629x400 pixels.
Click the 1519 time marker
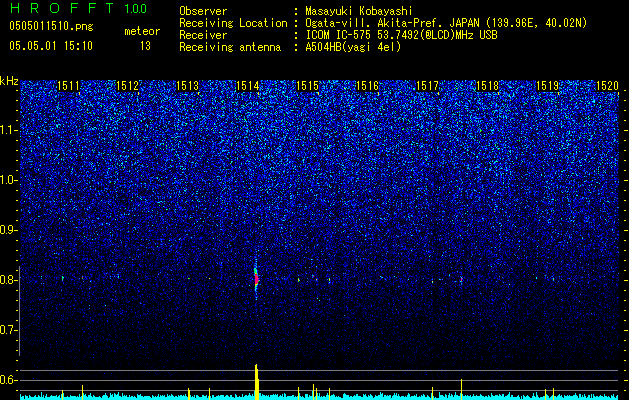pos(547,85)
